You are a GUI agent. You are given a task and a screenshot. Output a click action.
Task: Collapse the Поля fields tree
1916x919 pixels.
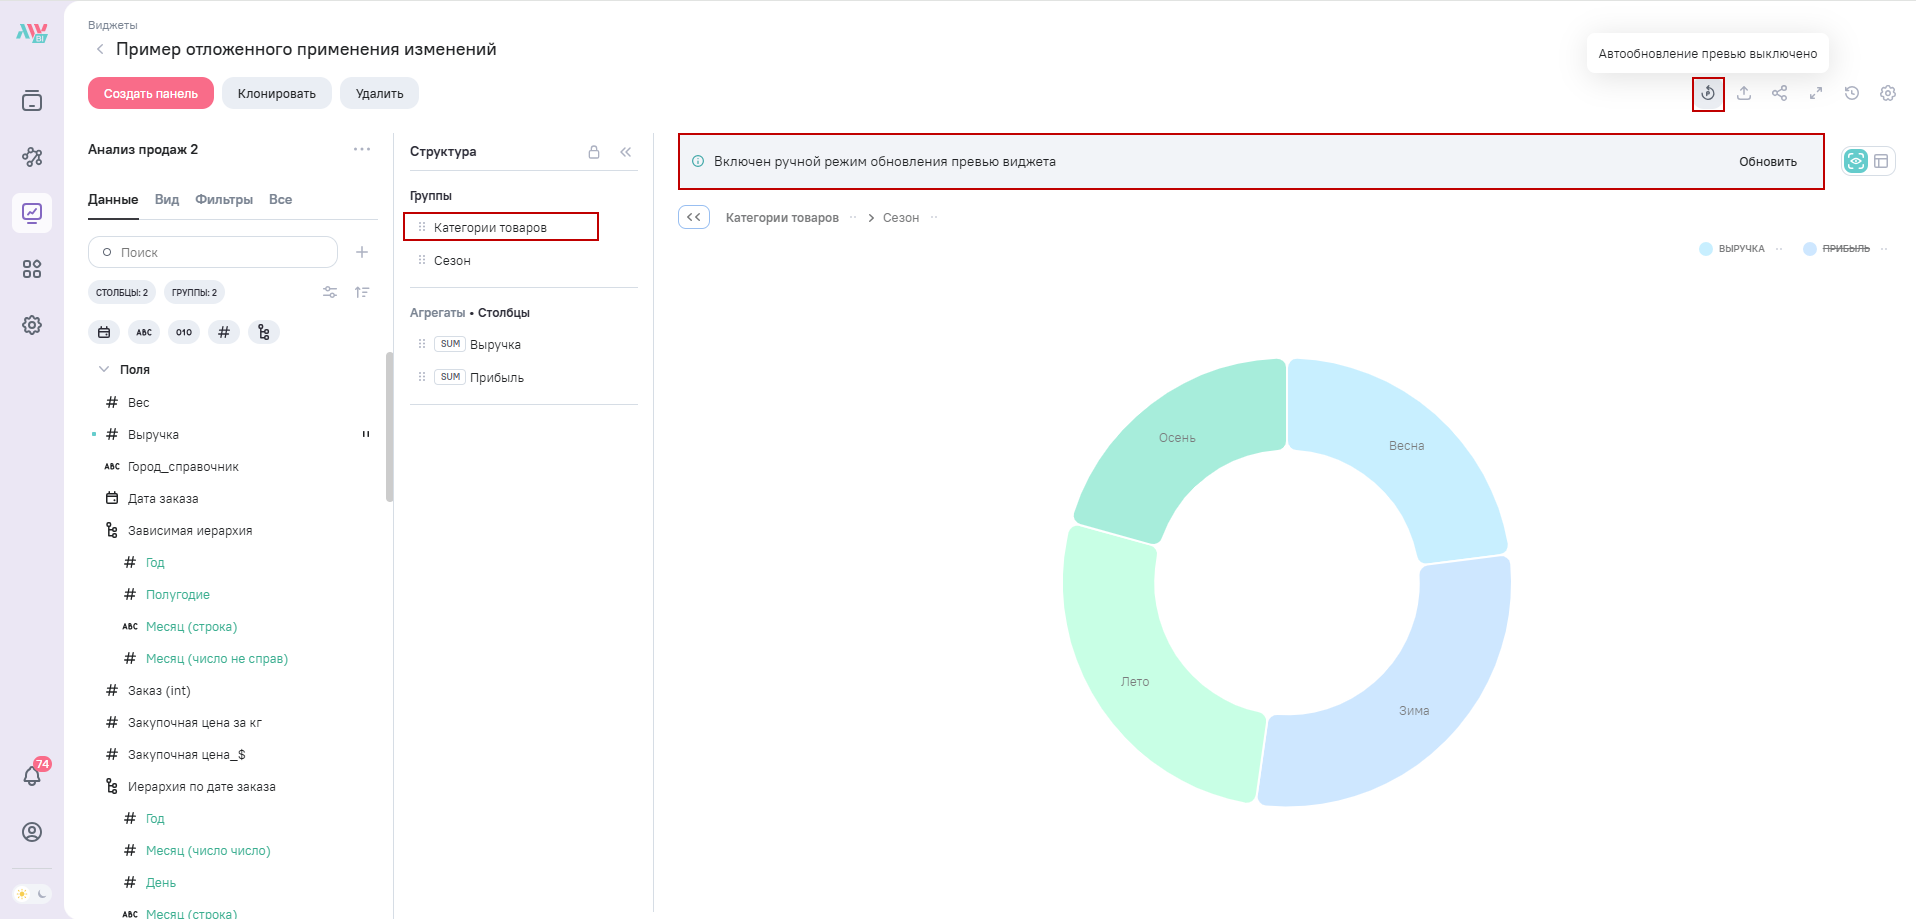point(104,369)
